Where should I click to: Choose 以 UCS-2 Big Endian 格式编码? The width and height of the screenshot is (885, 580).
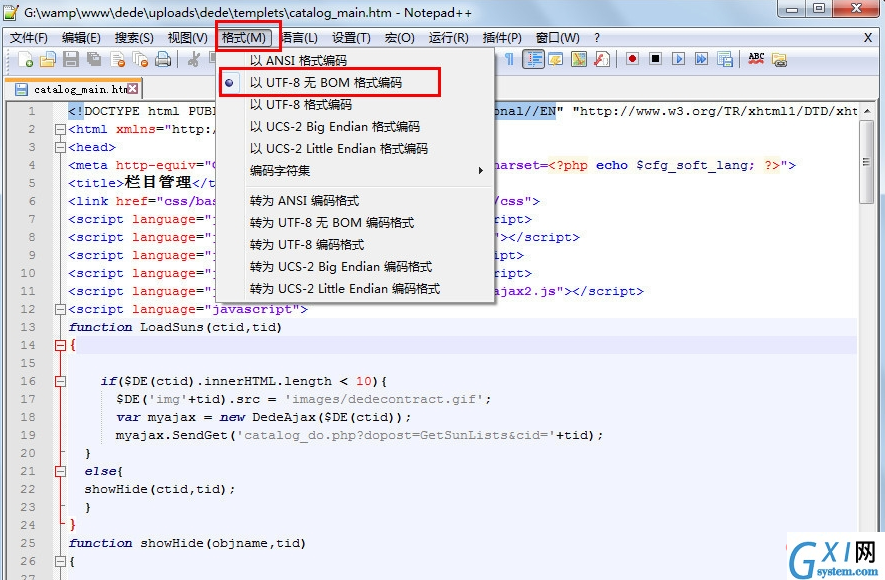[354, 126]
